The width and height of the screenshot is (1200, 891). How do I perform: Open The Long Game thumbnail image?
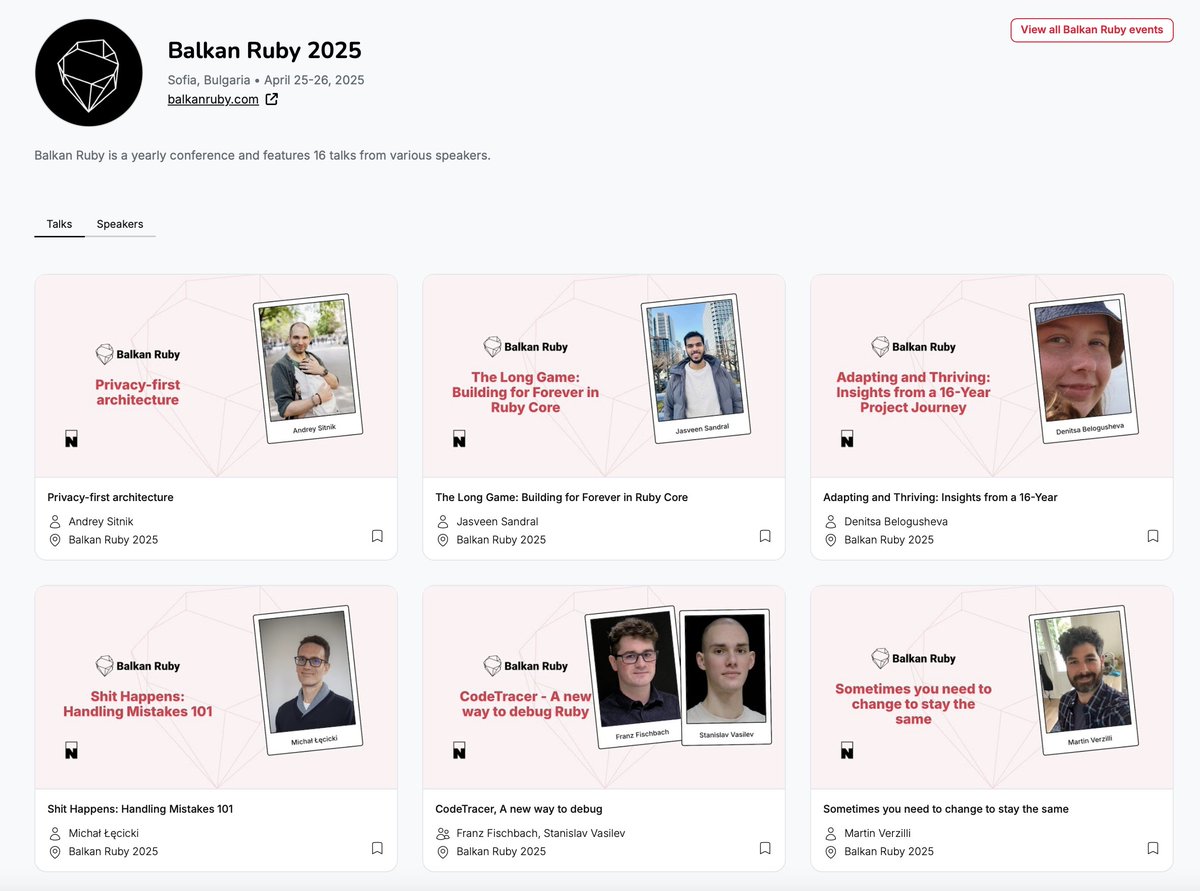(x=604, y=376)
